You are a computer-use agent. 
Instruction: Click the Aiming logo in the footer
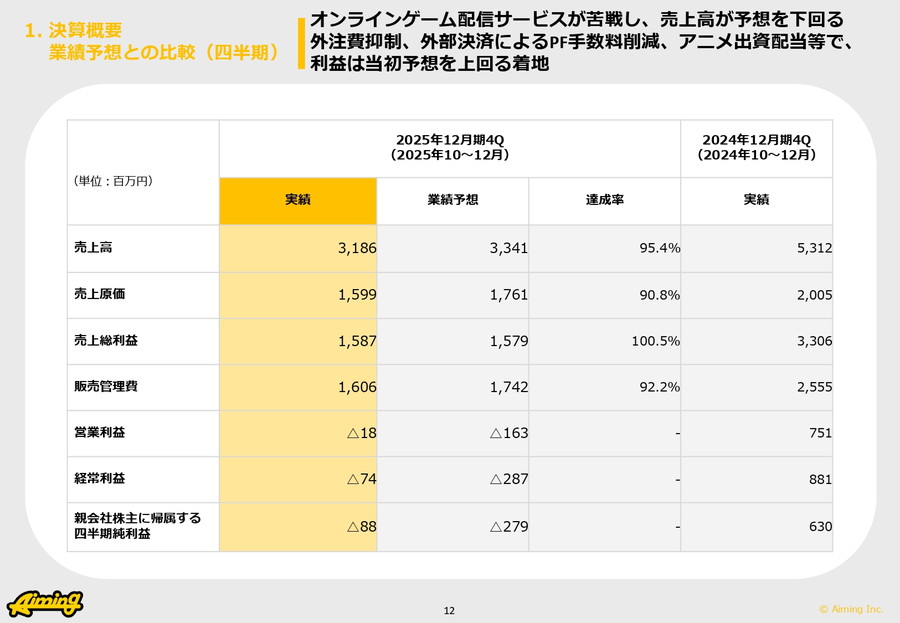46,602
